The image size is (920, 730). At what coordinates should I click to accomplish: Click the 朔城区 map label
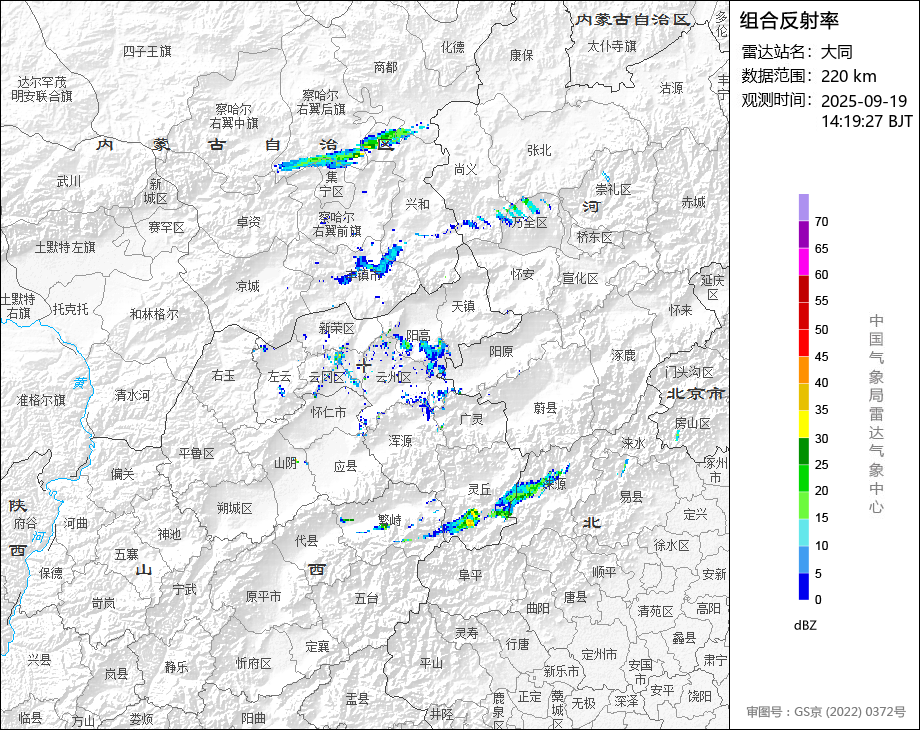(x=235, y=509)
